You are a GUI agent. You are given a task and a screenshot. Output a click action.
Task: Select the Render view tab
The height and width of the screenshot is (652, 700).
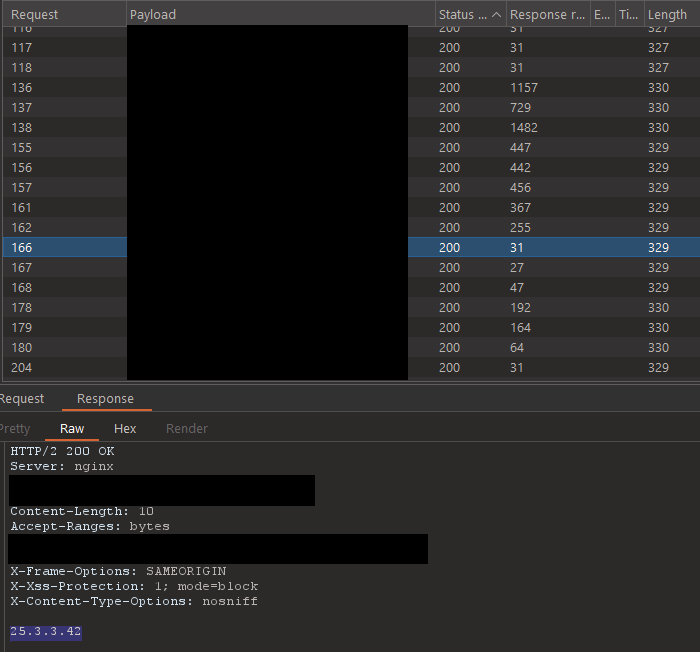pyautogui.click(x=187, y=429)
